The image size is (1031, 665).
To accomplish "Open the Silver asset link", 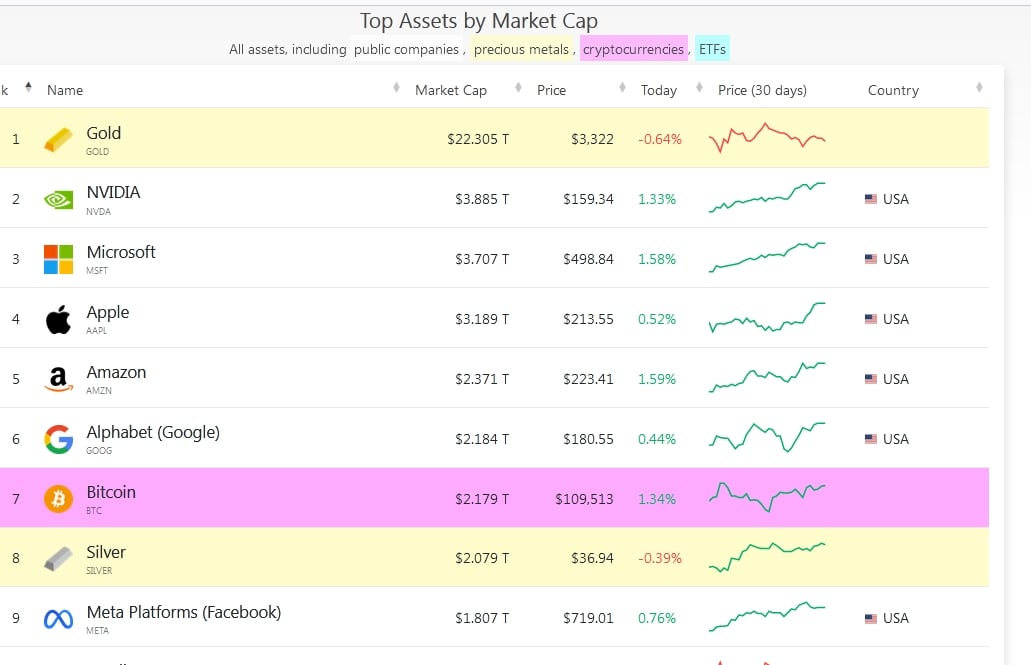I will [106, 552].
